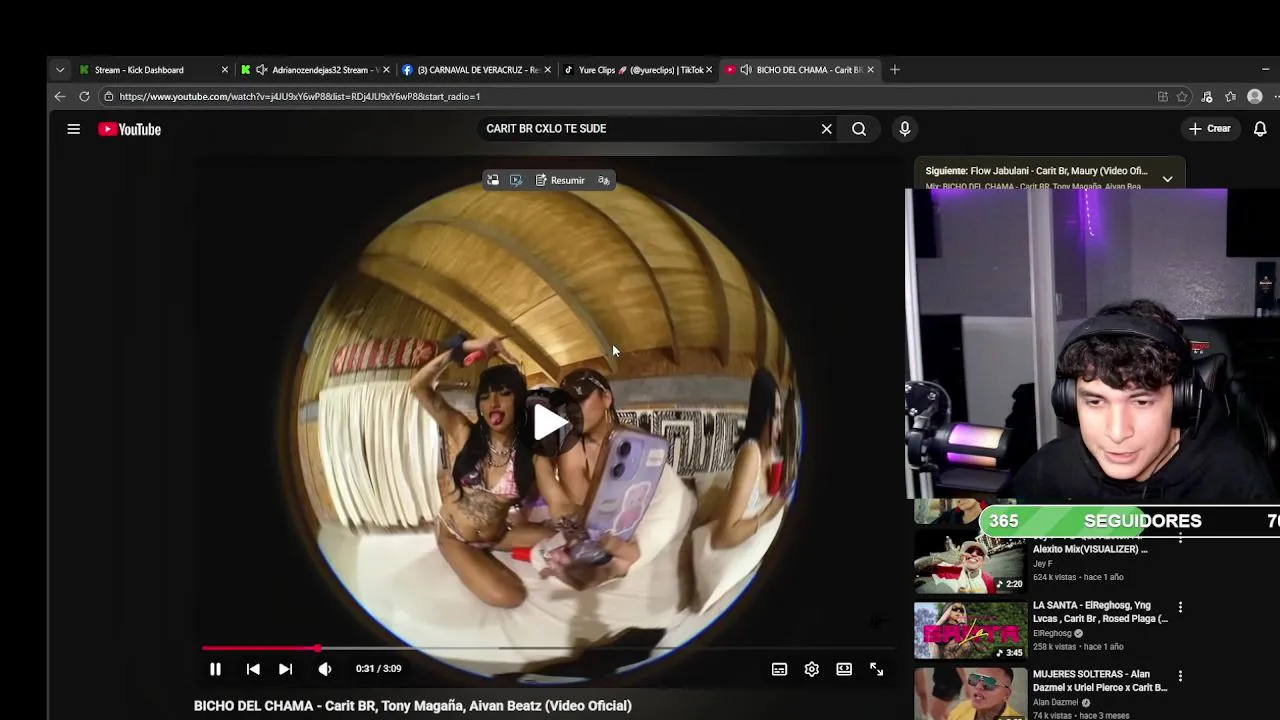The height and width of the screenshot is (720, 1280).
Task: Mute the video volume speaker
Action: pos(325,669)
